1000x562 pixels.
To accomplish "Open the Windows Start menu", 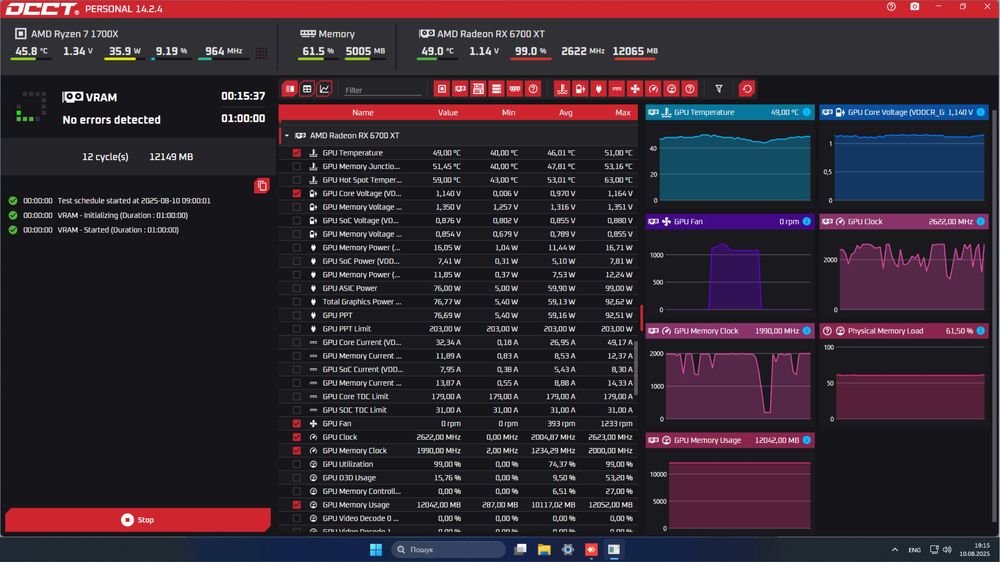I will point(376,550).
